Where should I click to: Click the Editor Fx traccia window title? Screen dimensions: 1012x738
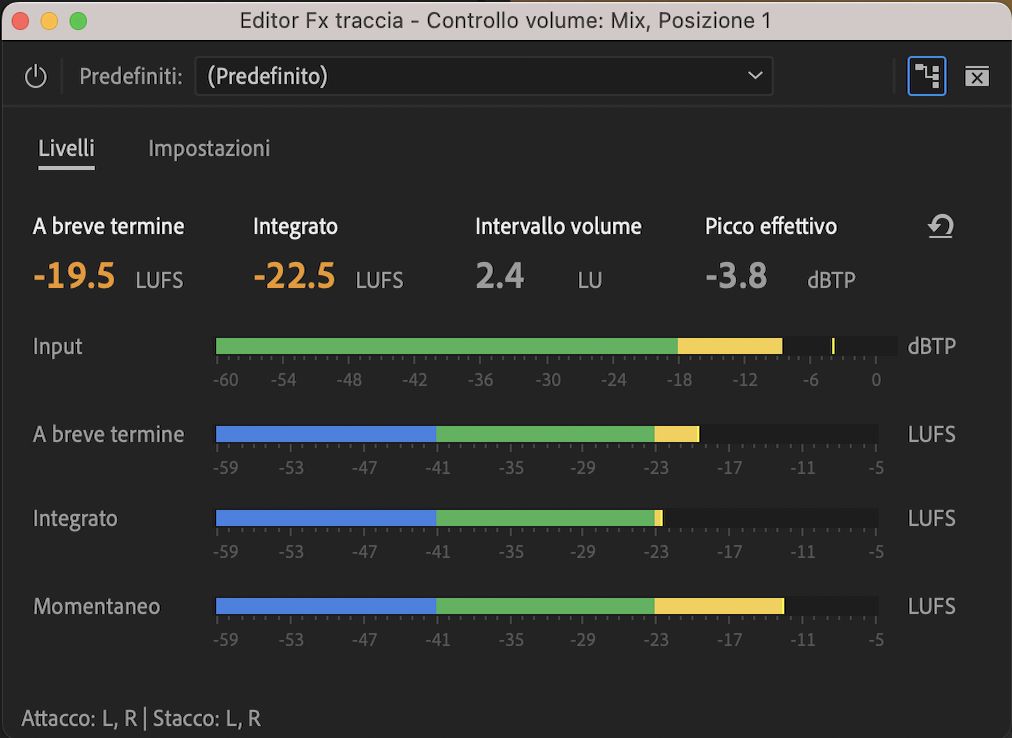(506, 20)
